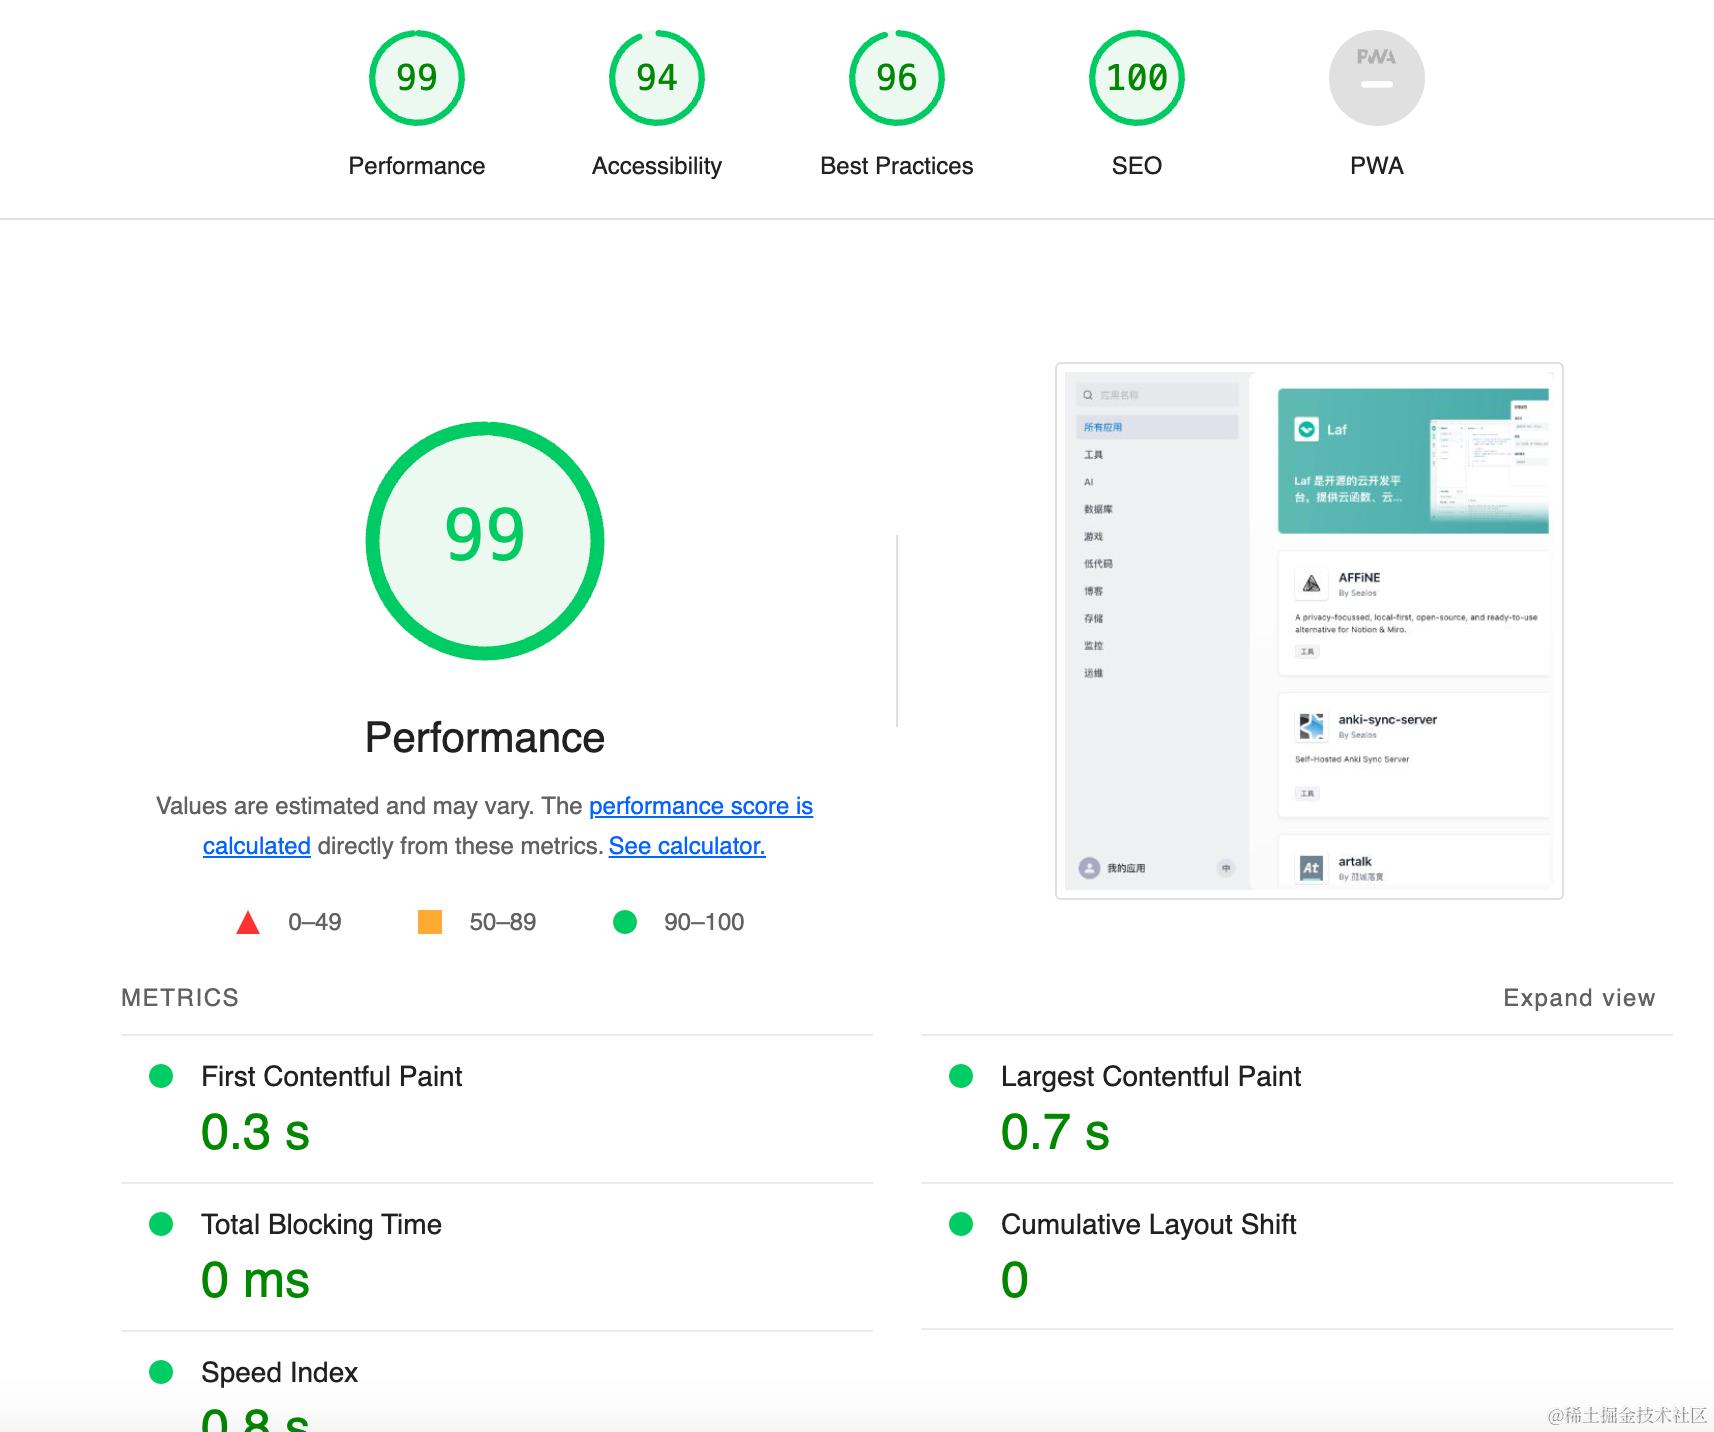The height and width of the screenshot is (1432, 1714).
Task: Click the green dot beside Largest Contentful Paint
Action: click(x=961, y=1076)
